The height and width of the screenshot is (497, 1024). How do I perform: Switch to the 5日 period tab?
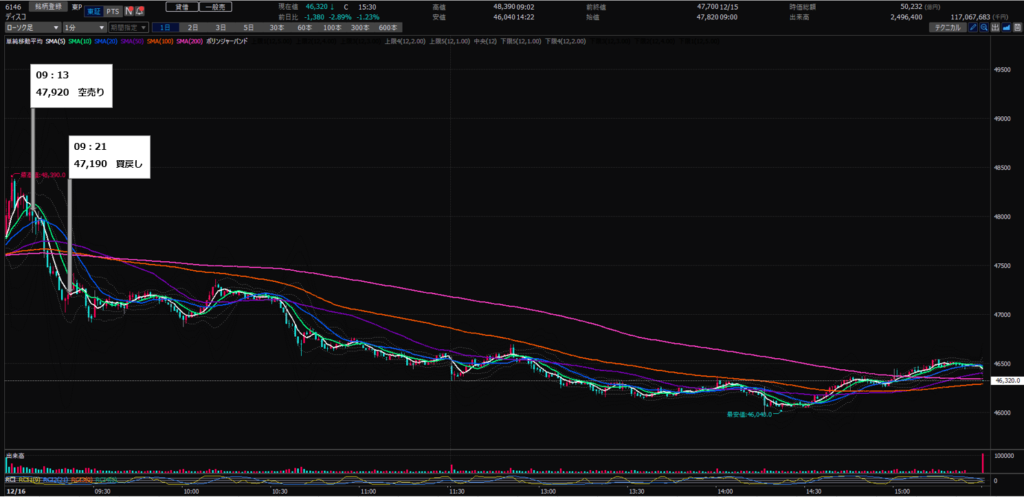tap(248, 27)
